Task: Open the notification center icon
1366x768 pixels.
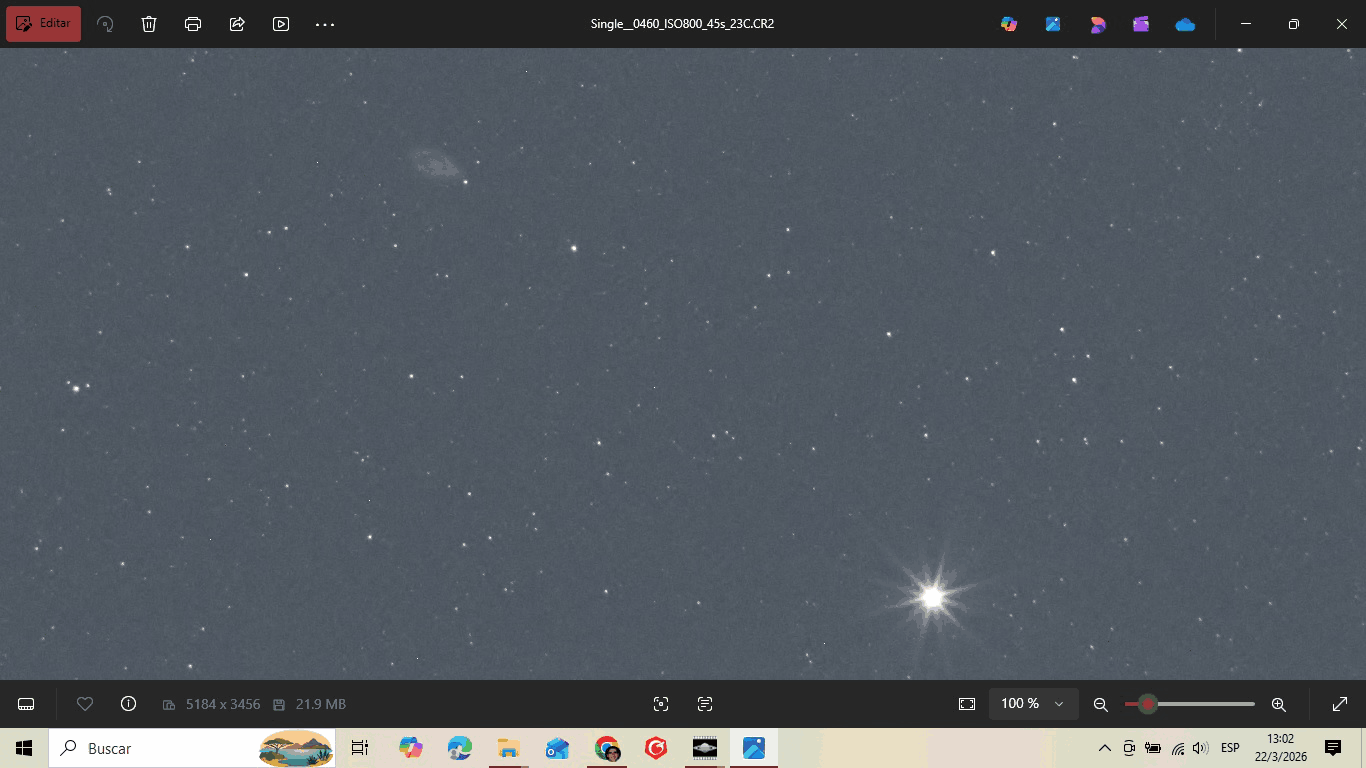Action: pyautogui.click(x=1333, y=748)
